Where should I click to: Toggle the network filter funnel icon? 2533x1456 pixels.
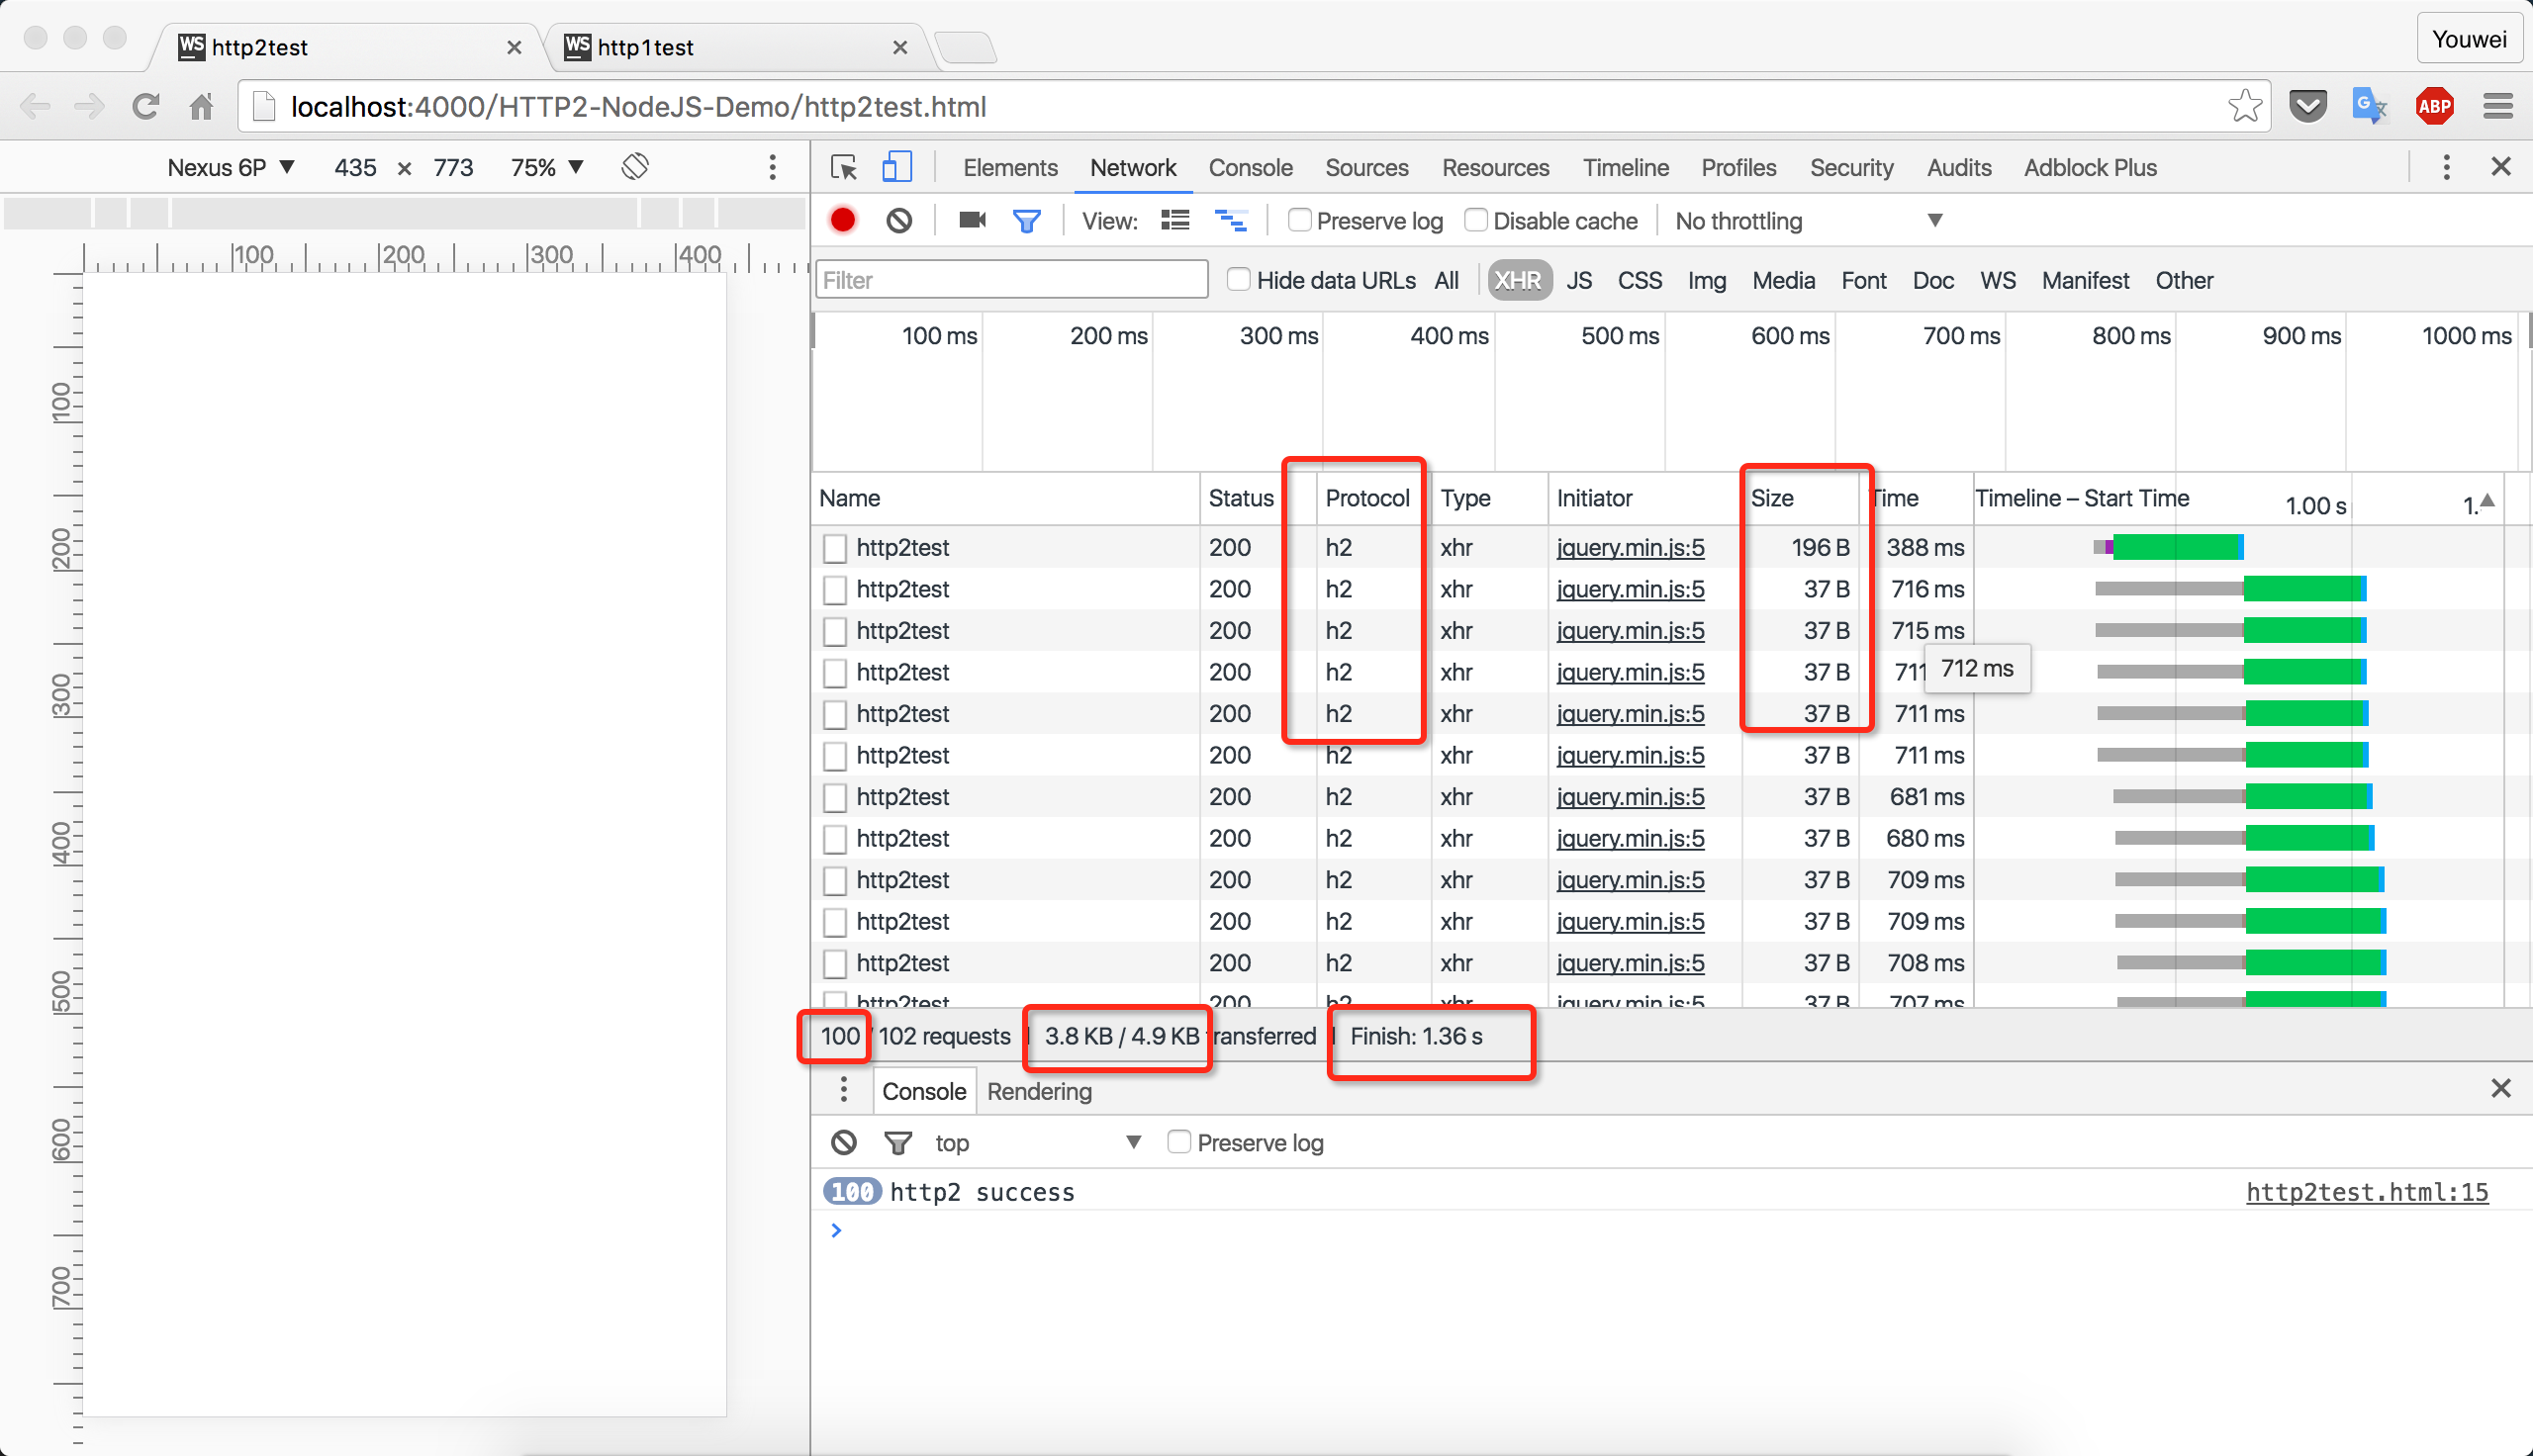pyautogui.click(x=1026, y=220)
